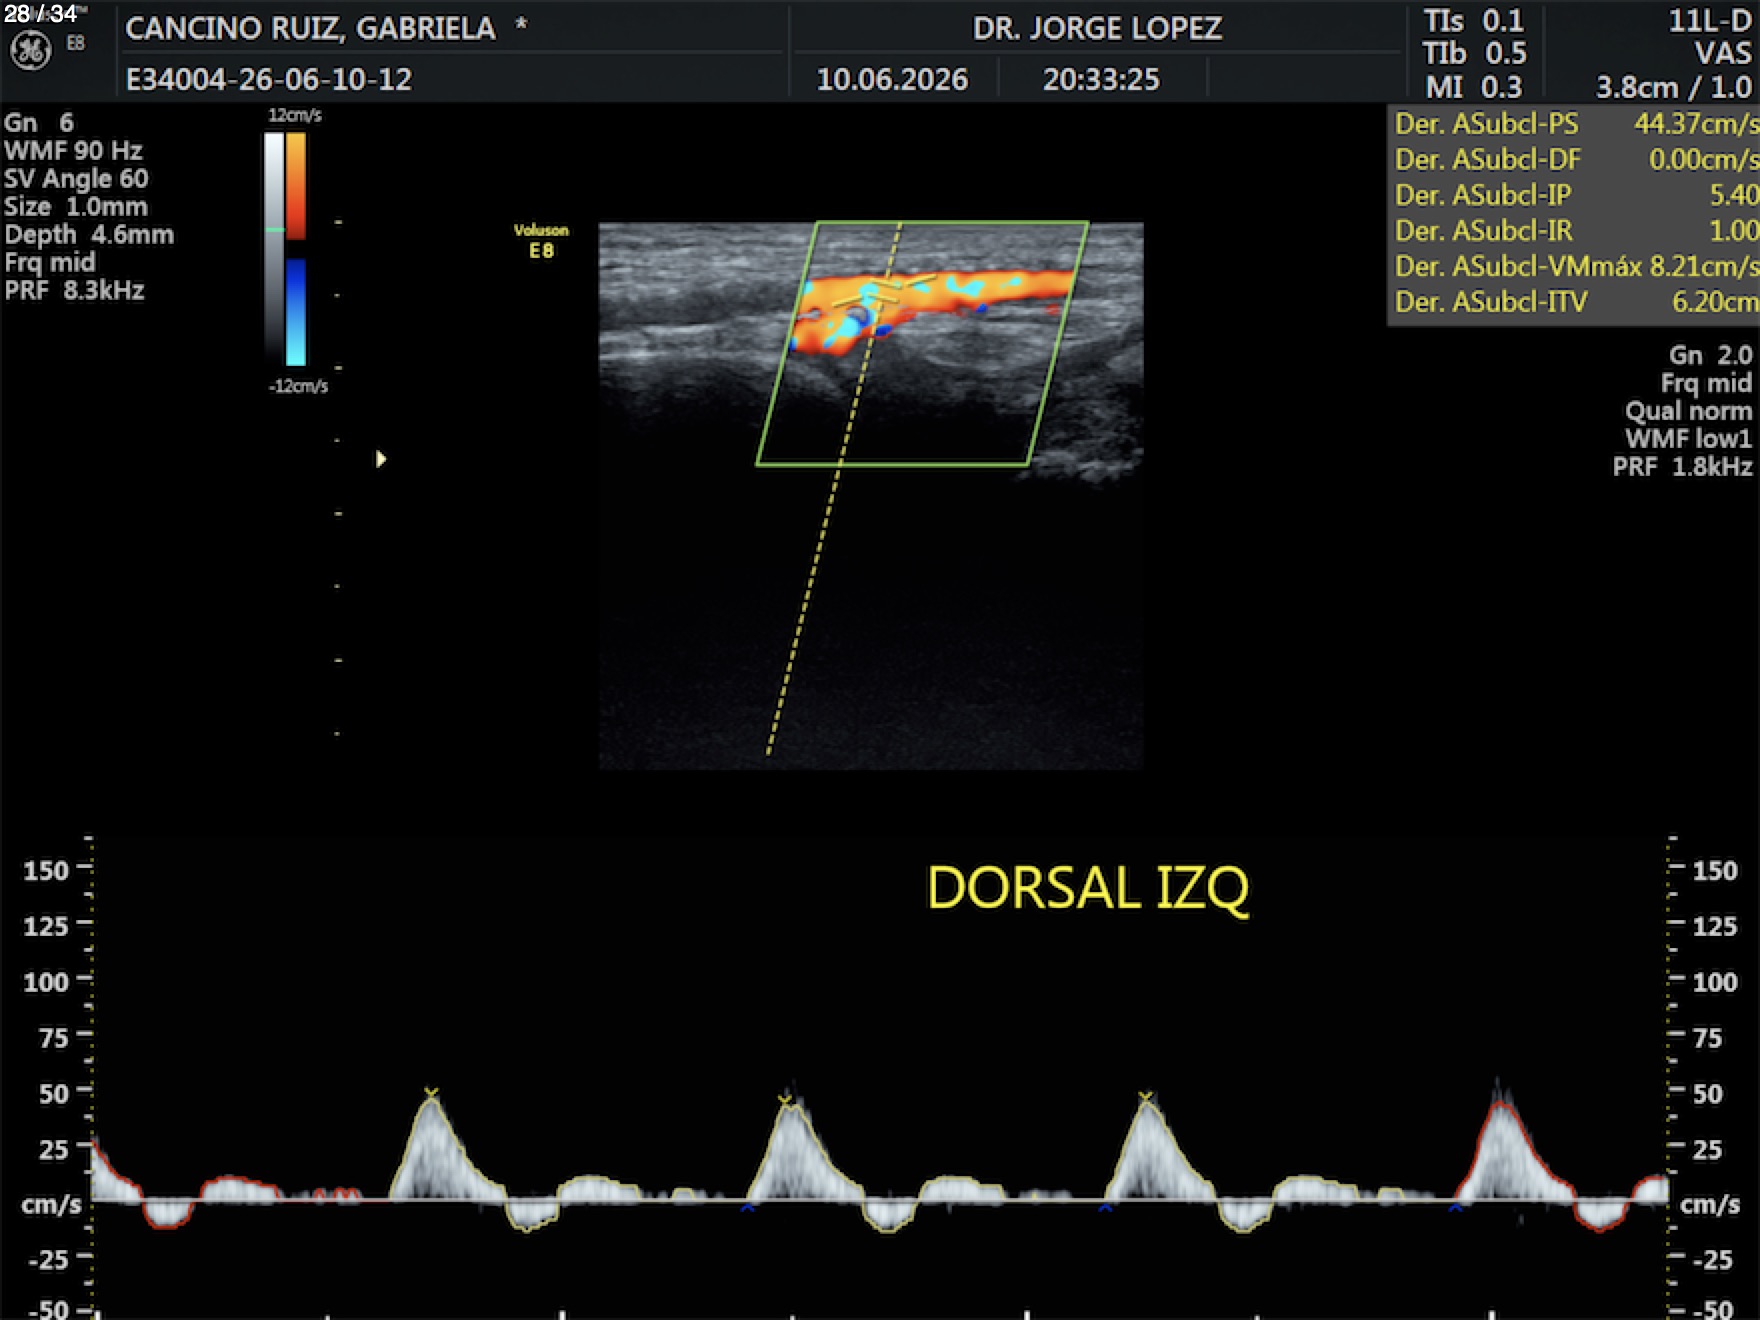Click the patient ID E34004-26-06-10-12 field
Screen dimensions: 1760x1320
[269, 79]
